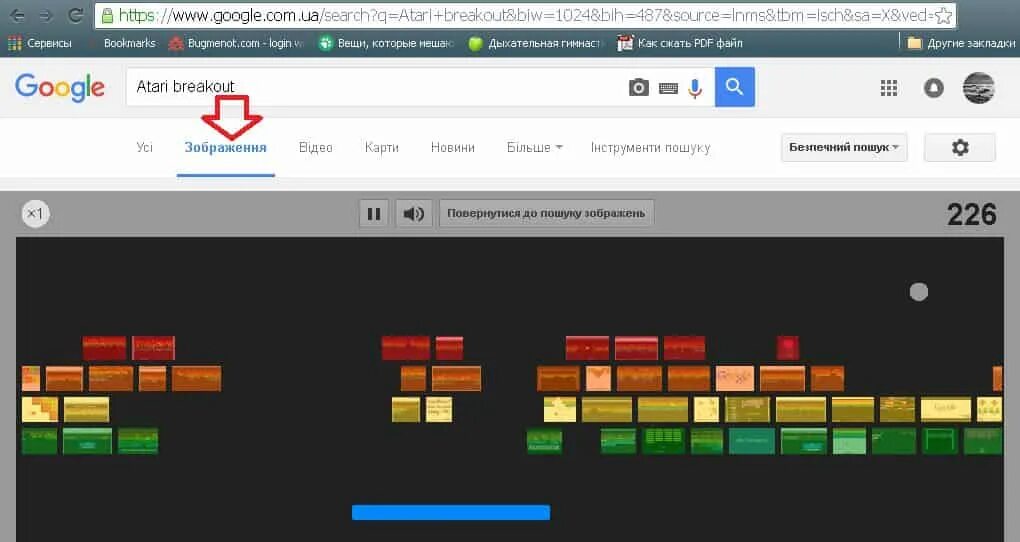Open Google notifications bell
1020x542 pixels.
[933, 87]
